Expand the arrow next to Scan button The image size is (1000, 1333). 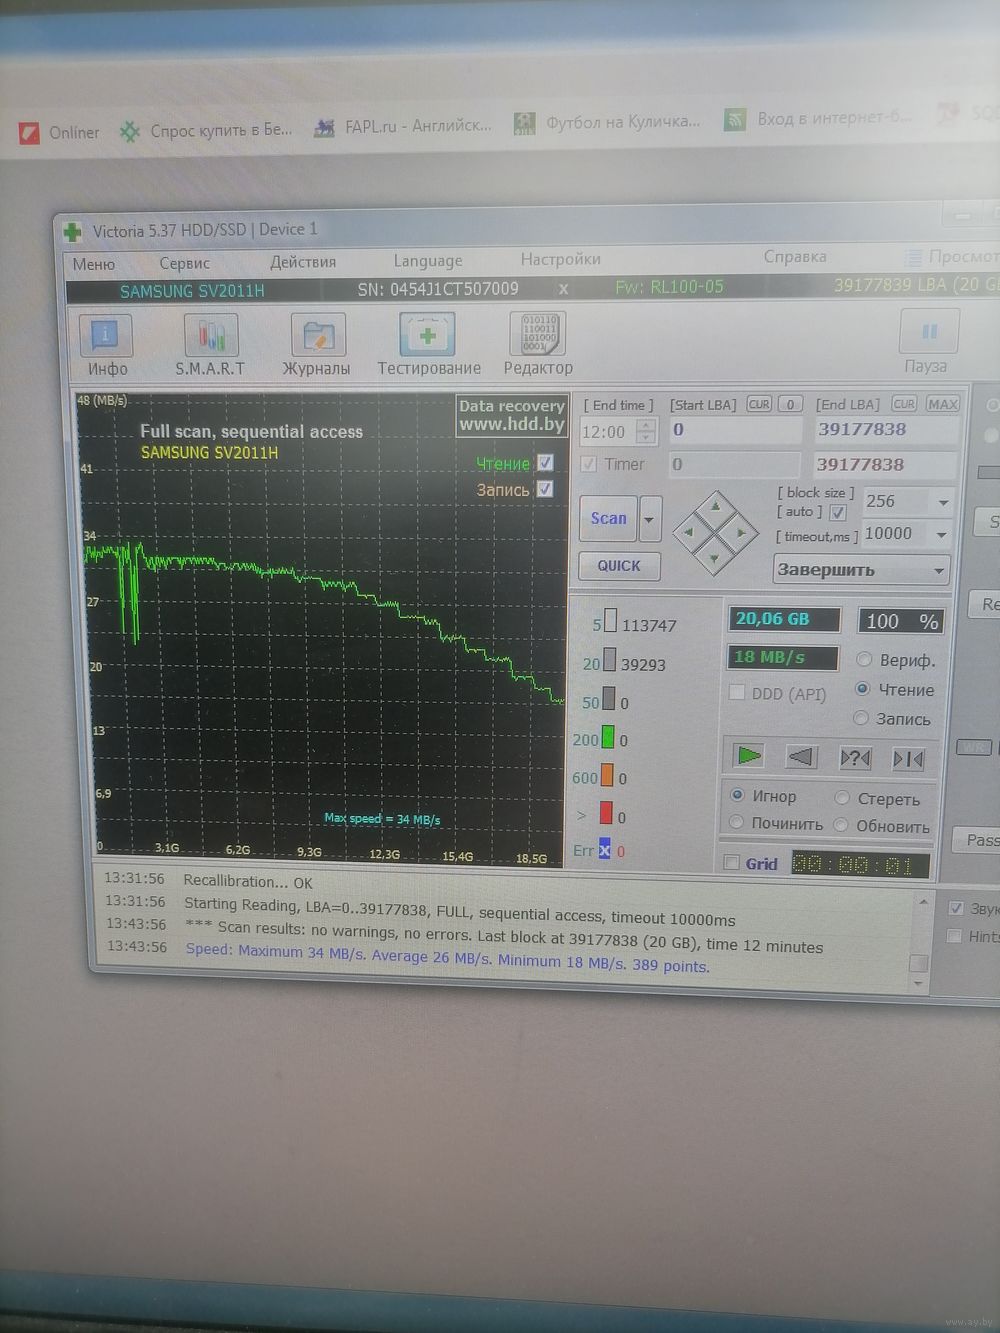point(650,520)
